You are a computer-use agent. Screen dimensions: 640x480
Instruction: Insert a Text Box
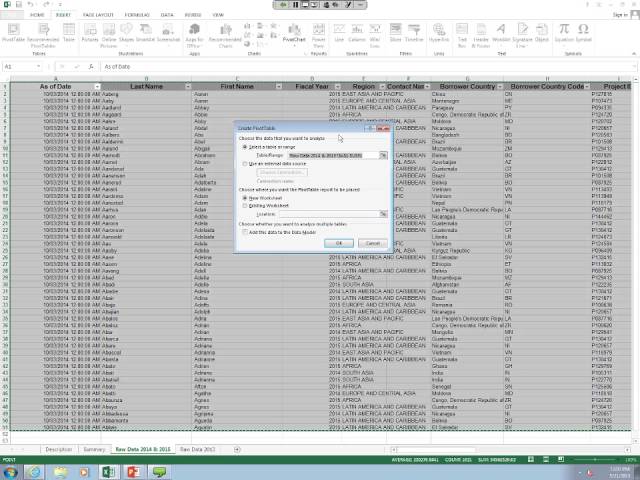pyautogui.click(x=462, y=34)
